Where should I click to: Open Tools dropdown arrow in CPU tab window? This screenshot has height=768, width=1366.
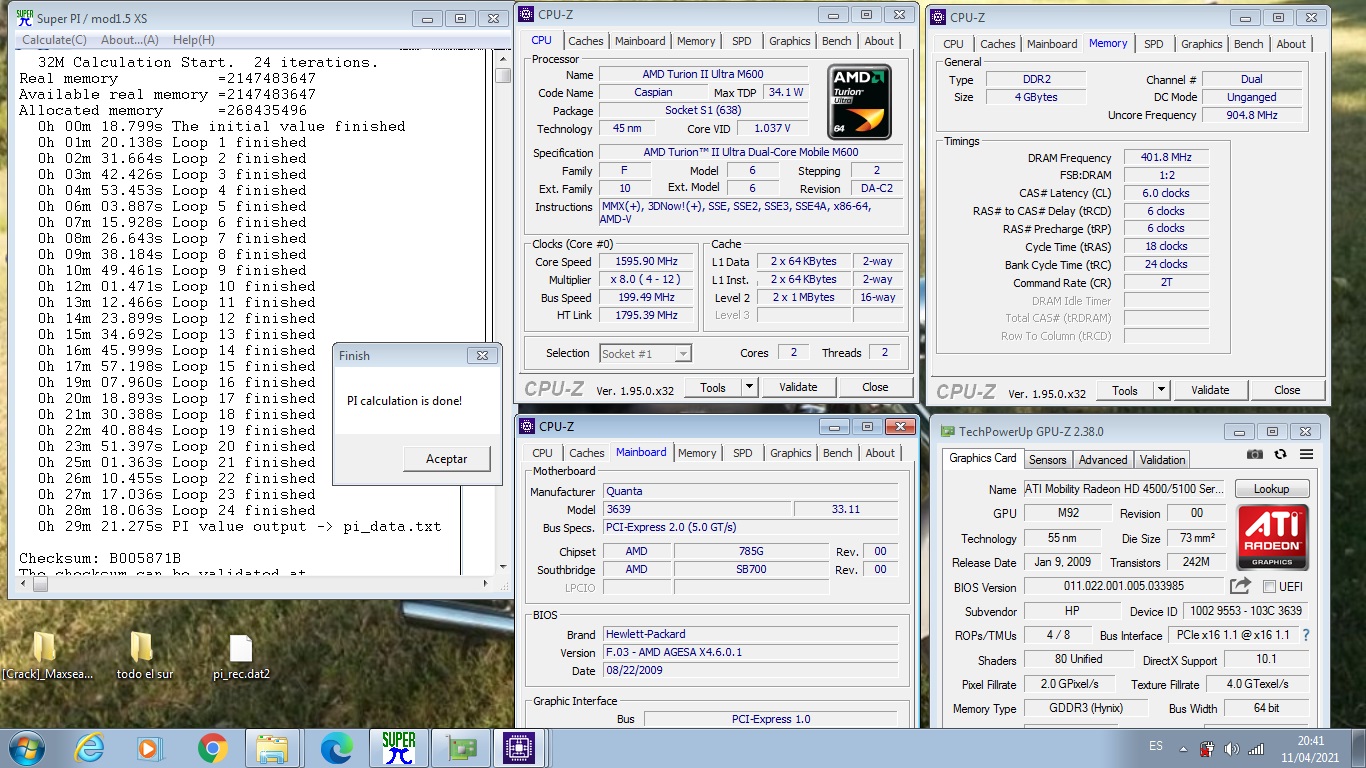pyautogui.click(x=748, y=387)
